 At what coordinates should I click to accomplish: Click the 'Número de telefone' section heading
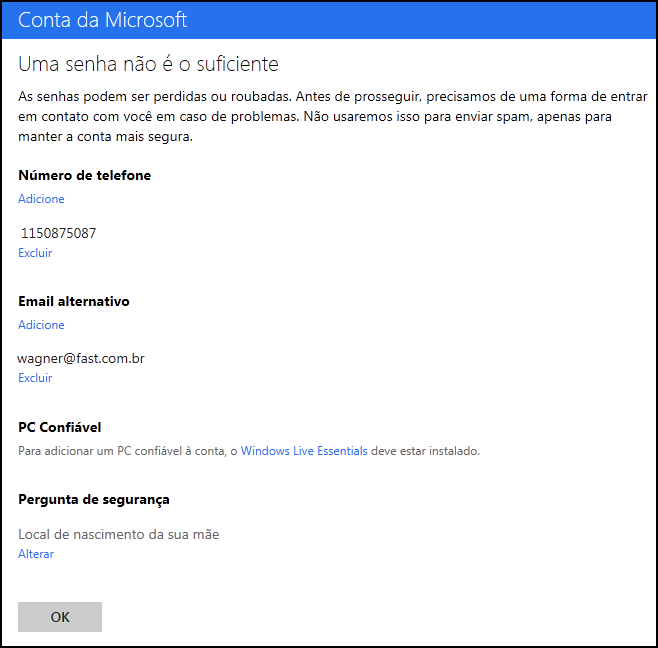[x=85, y=175]
